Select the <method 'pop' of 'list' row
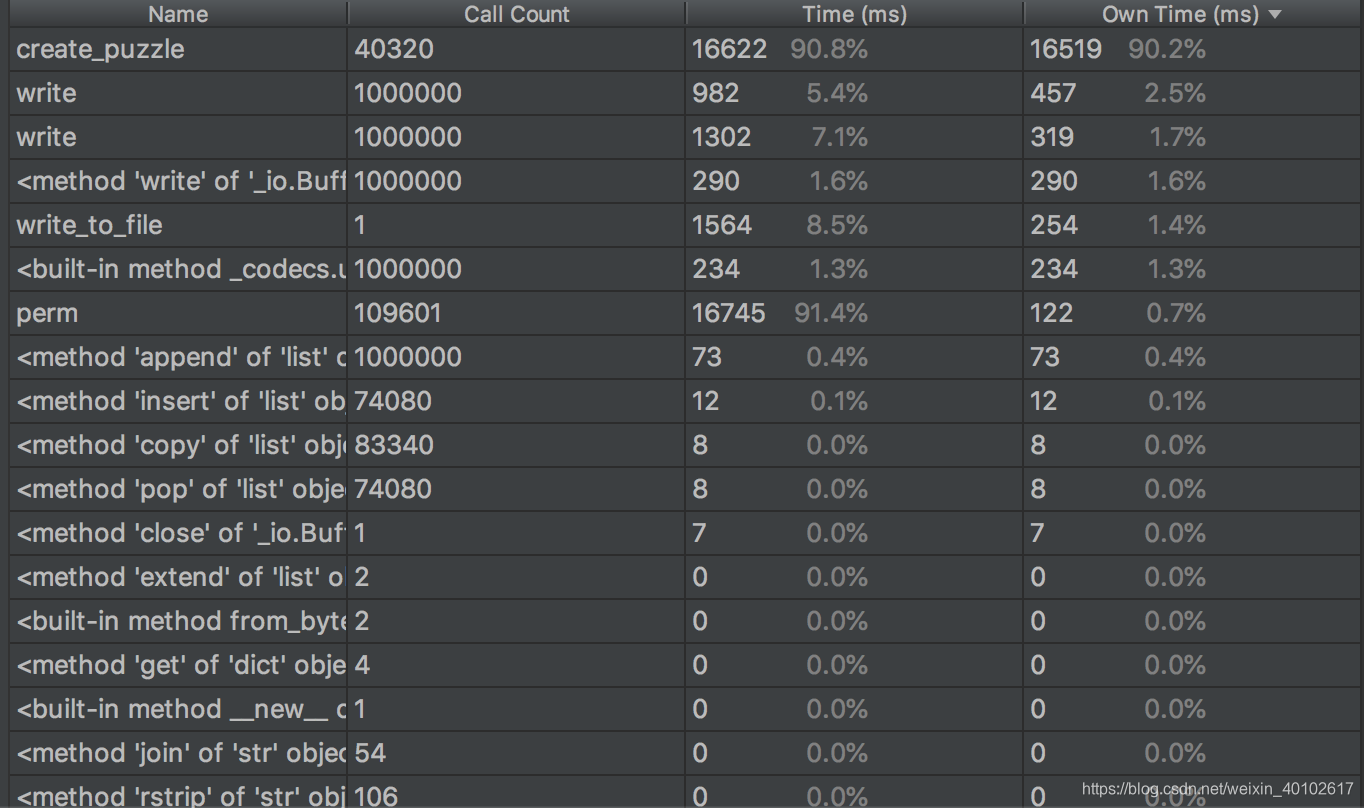 tap(685, 489)
